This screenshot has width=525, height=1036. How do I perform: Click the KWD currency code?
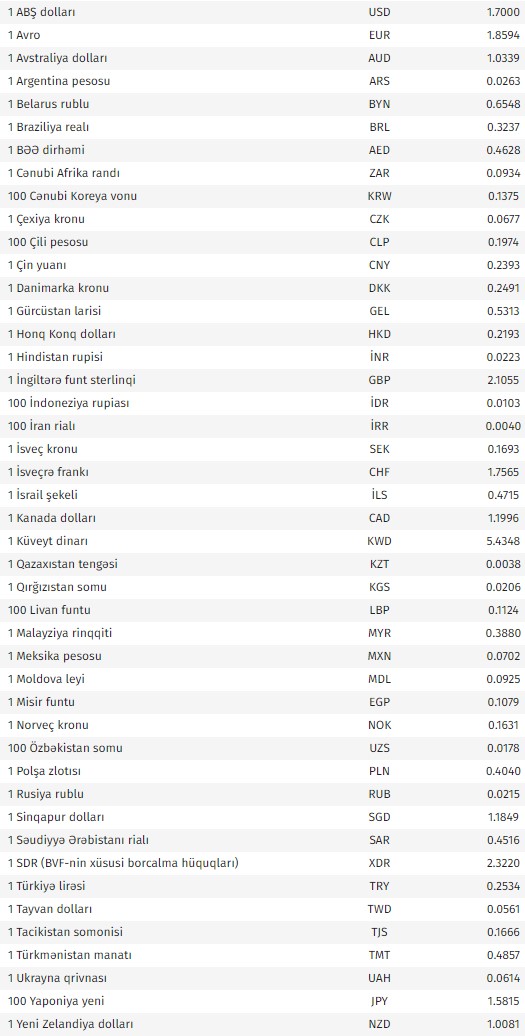click(x=379, y=541)
